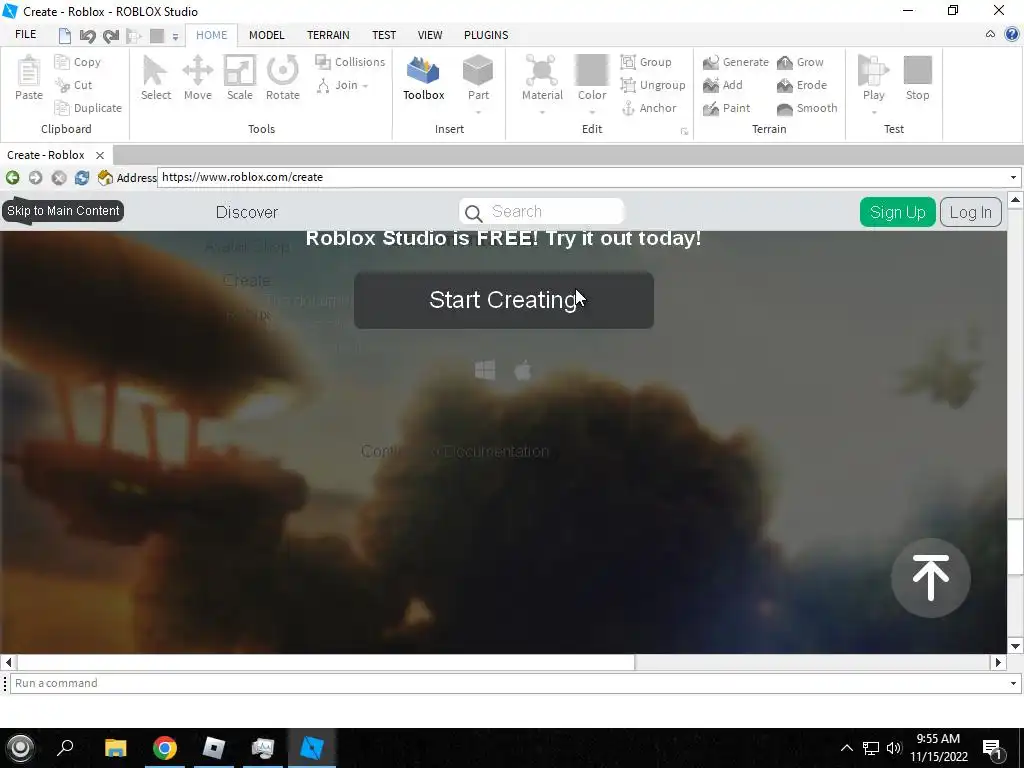The height and width of the screenshot is (768, 1024).
Task: Click the Cut scissors option
Action: (73, 85)
